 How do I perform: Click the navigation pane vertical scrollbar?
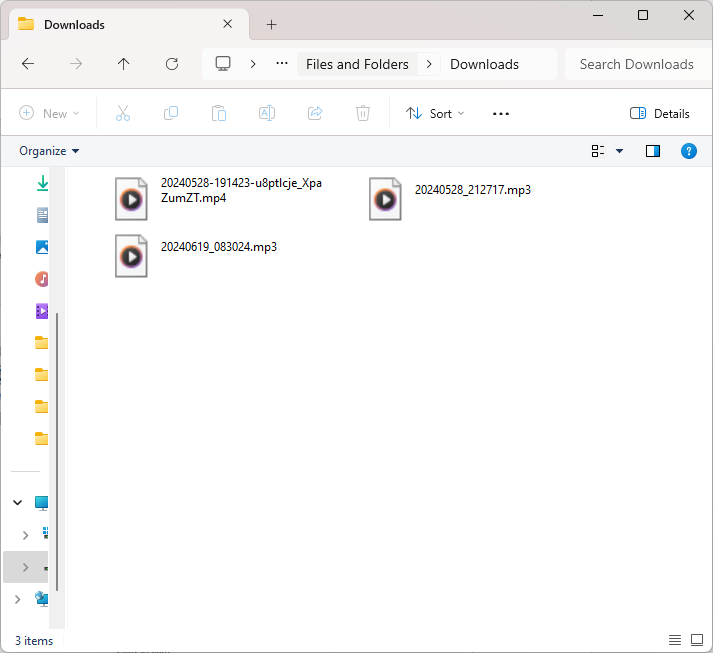coord(57,450)
